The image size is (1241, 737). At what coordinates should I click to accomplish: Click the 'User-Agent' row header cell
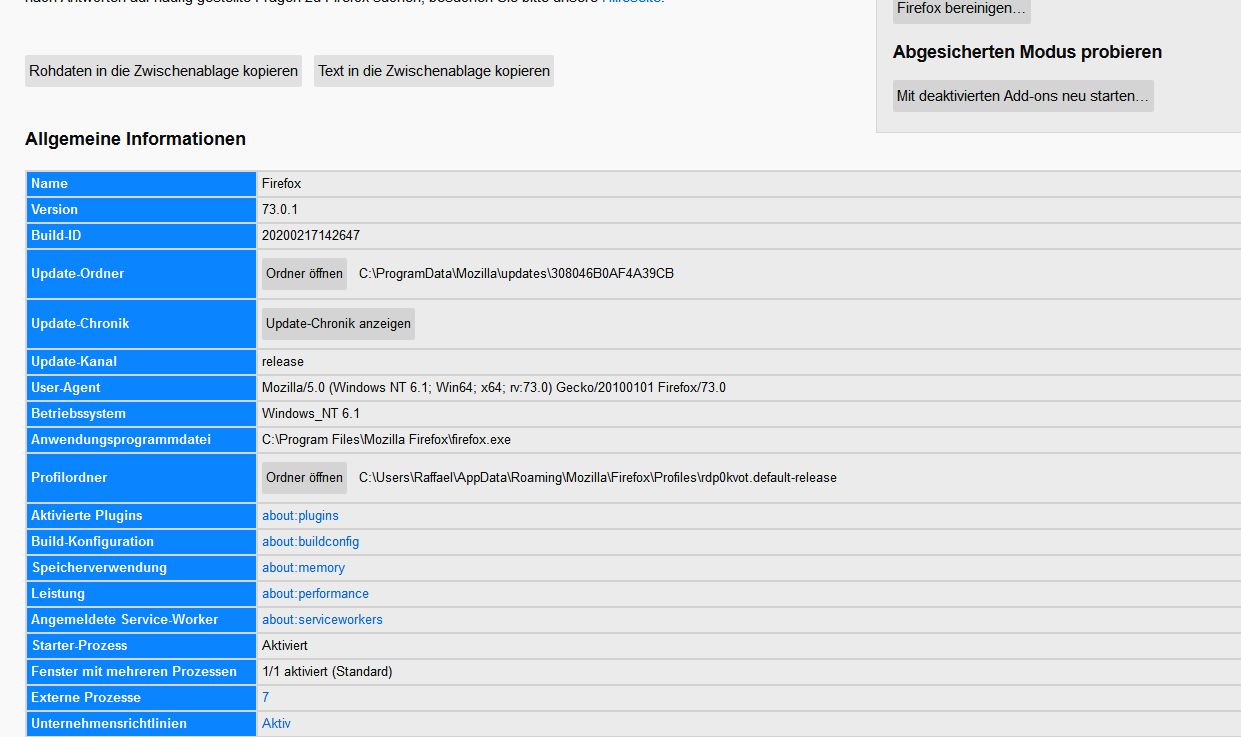coord(142,387)
